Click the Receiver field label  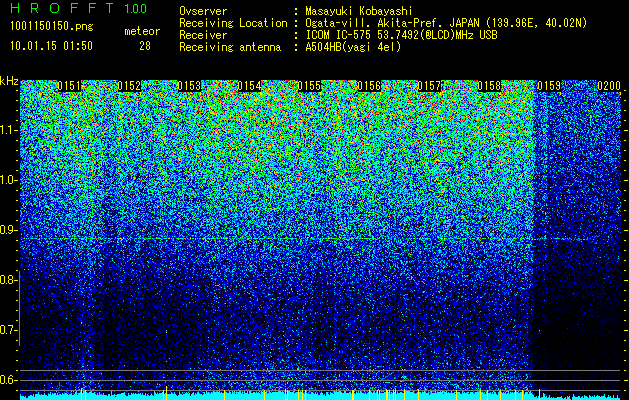pyautogui.click(x=203, y=35)
